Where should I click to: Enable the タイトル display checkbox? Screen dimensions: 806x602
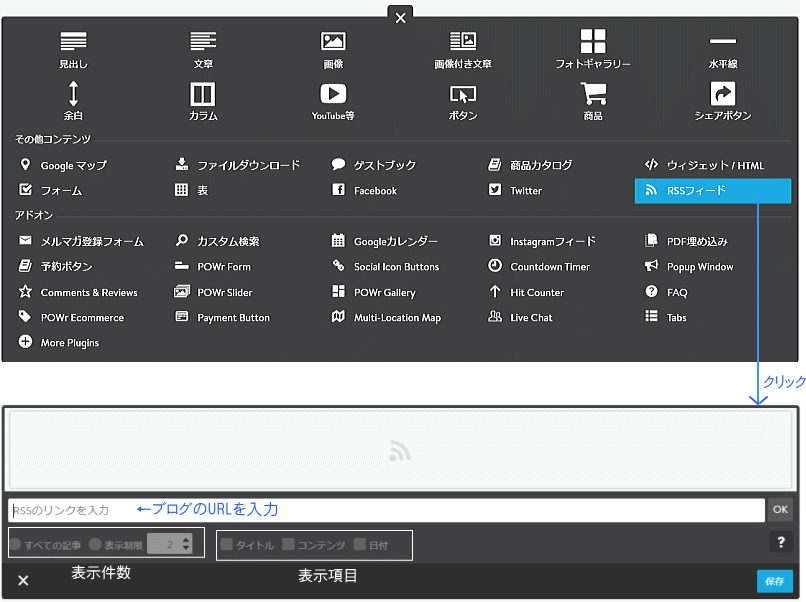pyautogui.click(x=225, y=545)
